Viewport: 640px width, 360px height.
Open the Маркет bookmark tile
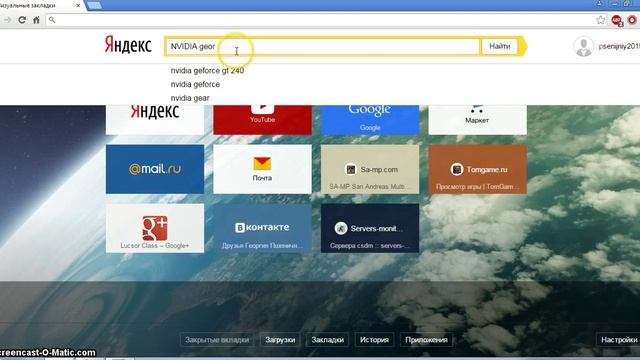click(x=478, y=120)
